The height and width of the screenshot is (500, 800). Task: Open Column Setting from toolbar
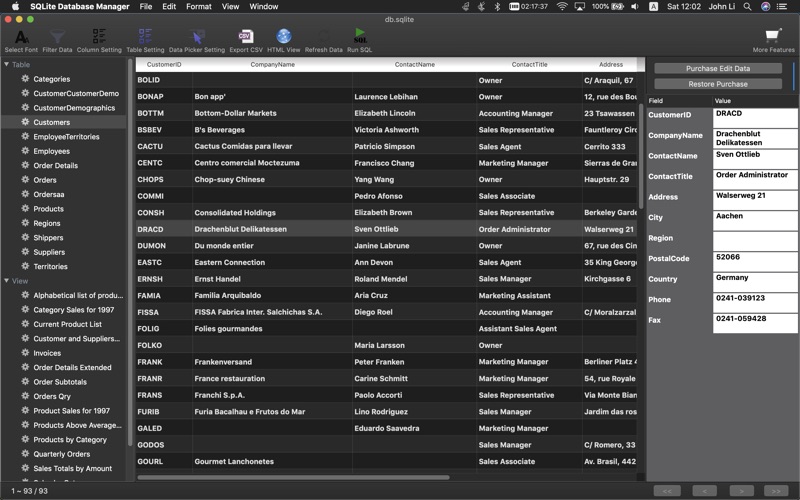pos(99,41)
